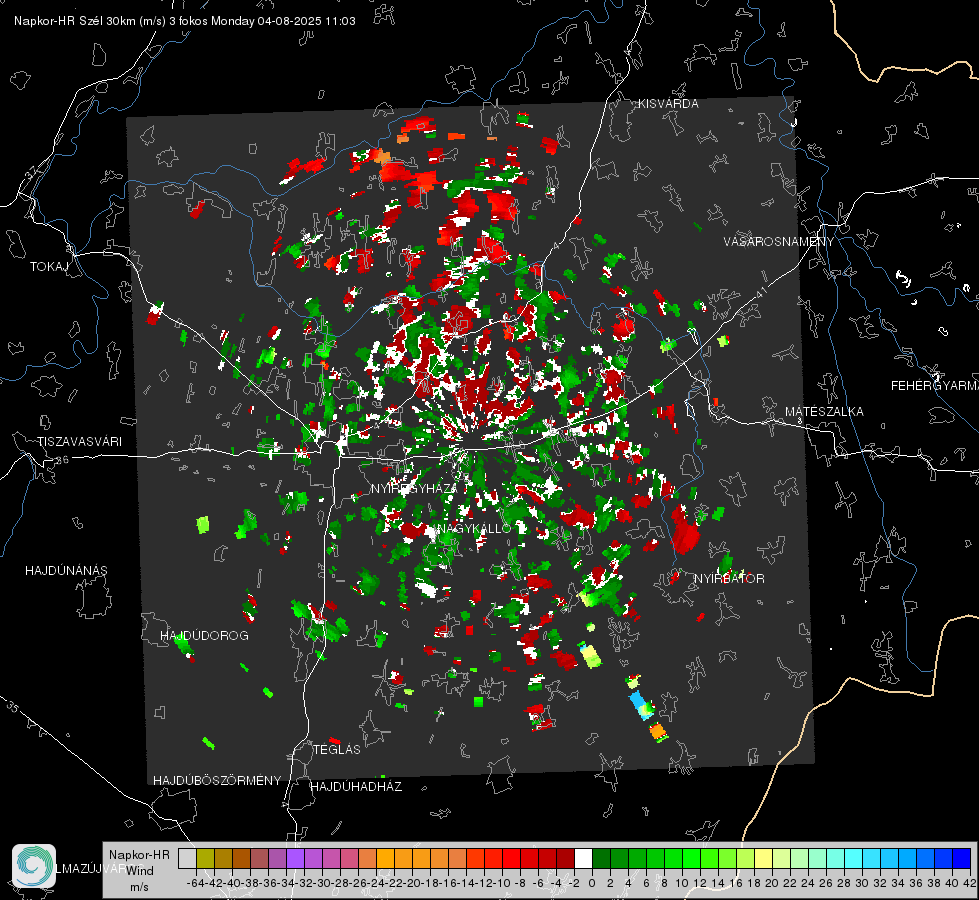
Task: Select the cyan swatch between 28 and 30
Action: [853, 859]
